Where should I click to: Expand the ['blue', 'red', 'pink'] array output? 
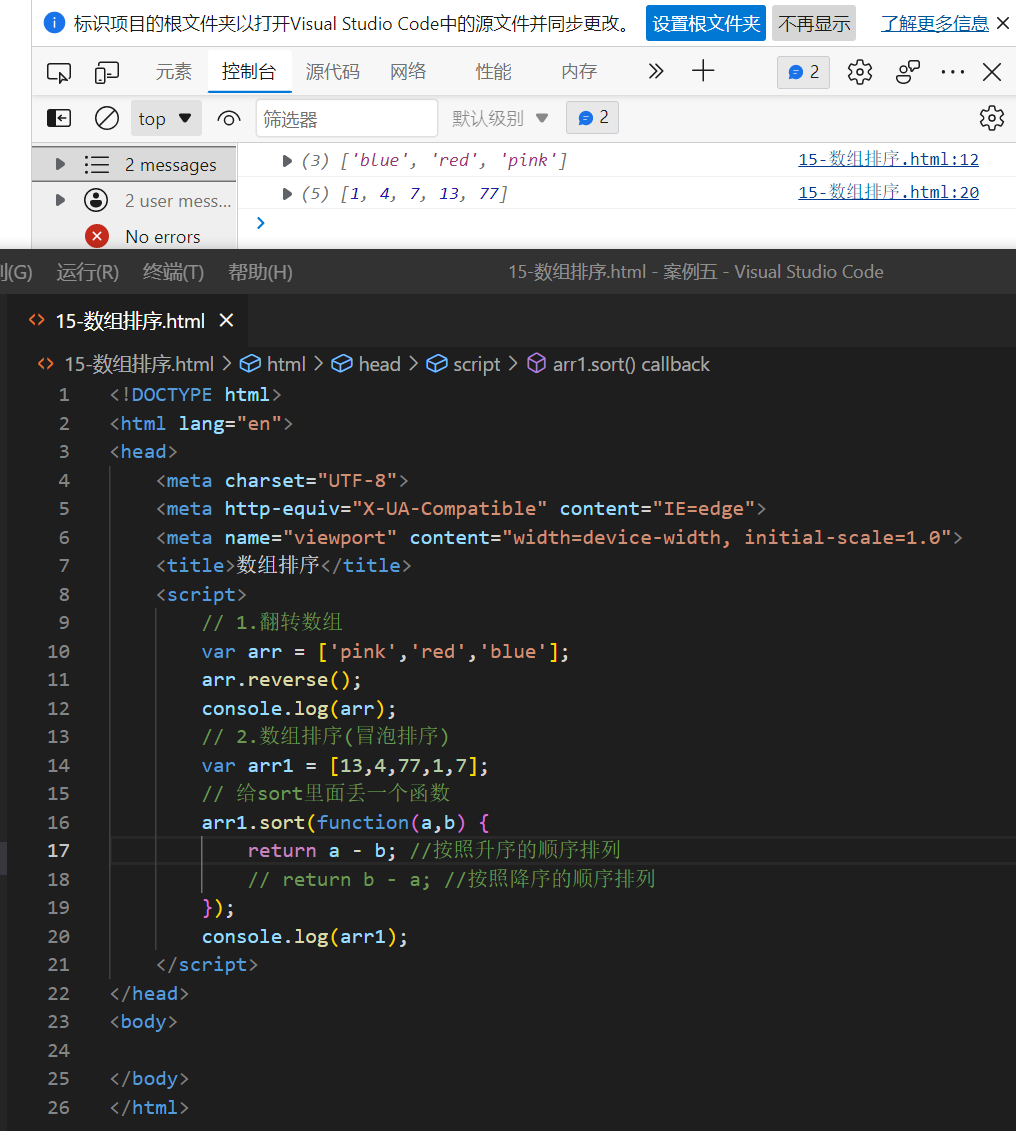(288, 160)
